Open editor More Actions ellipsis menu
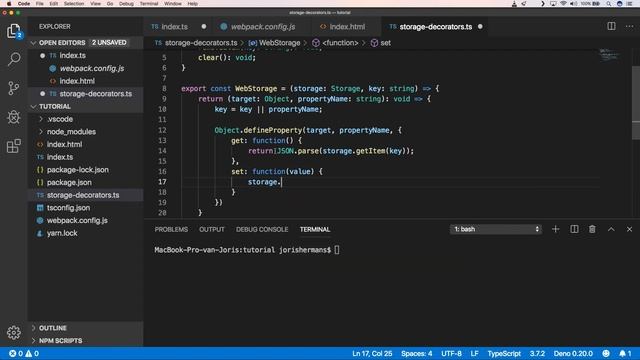Image resolution: width=640 pixels, height=360 pixels. (629, 26)
